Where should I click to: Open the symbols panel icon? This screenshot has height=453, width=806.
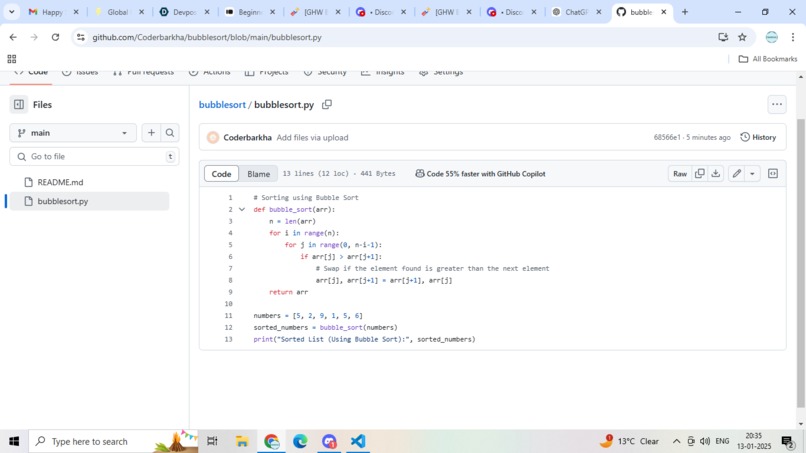[773, 173]
